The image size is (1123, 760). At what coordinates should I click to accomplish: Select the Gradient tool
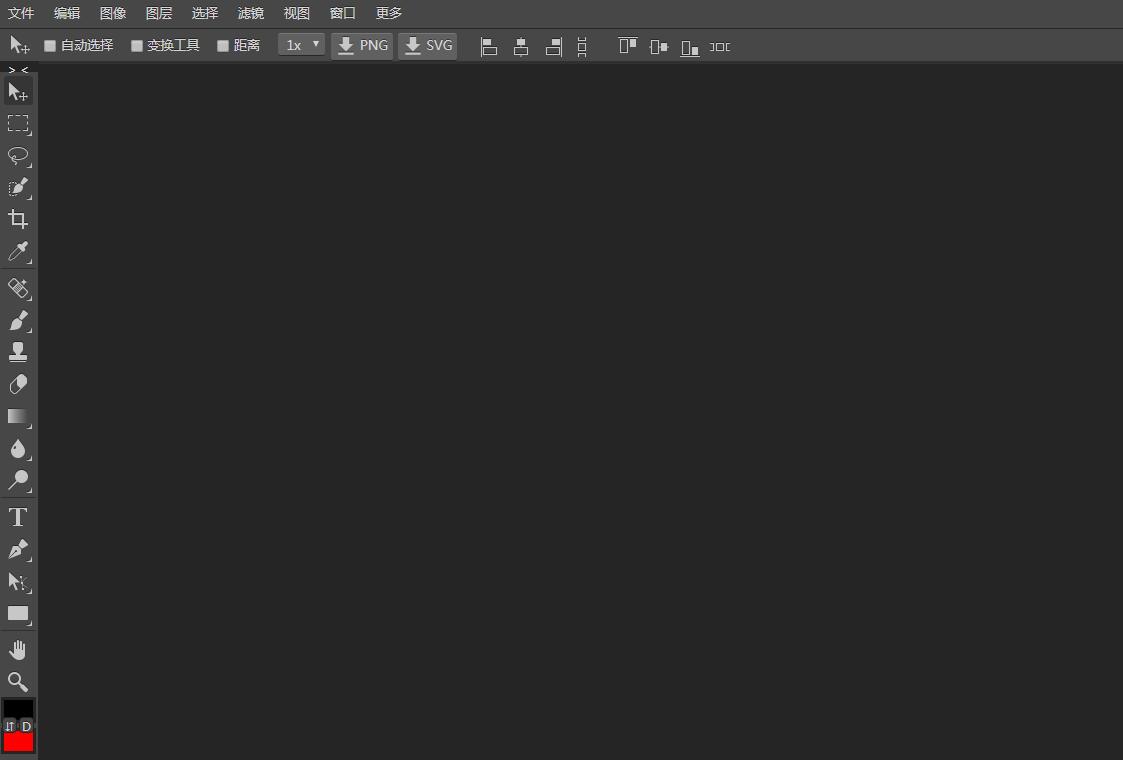pos(18,416)
